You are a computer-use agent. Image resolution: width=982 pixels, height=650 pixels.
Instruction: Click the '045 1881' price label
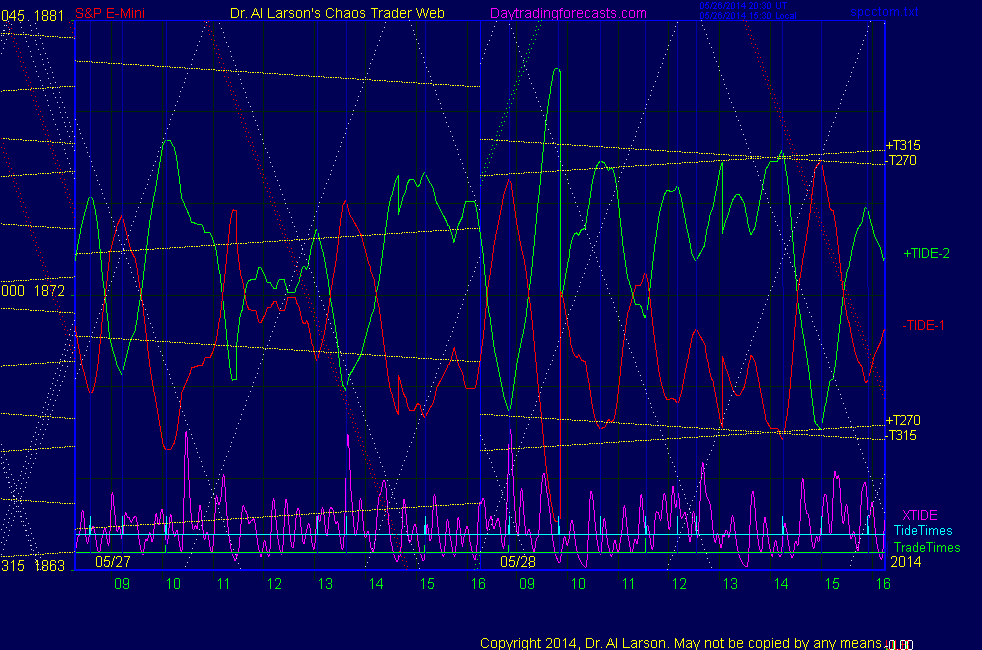(33, 16)
